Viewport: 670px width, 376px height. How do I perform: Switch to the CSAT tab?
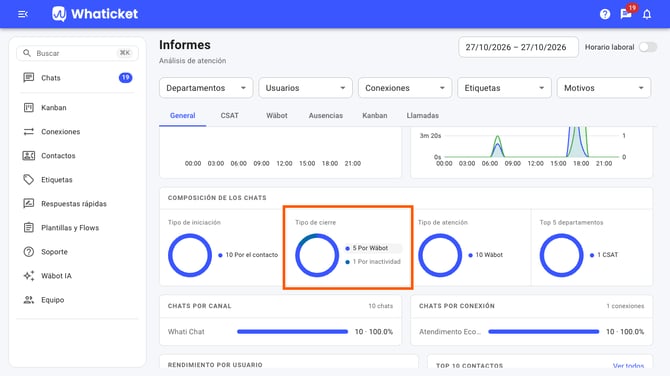229,115
